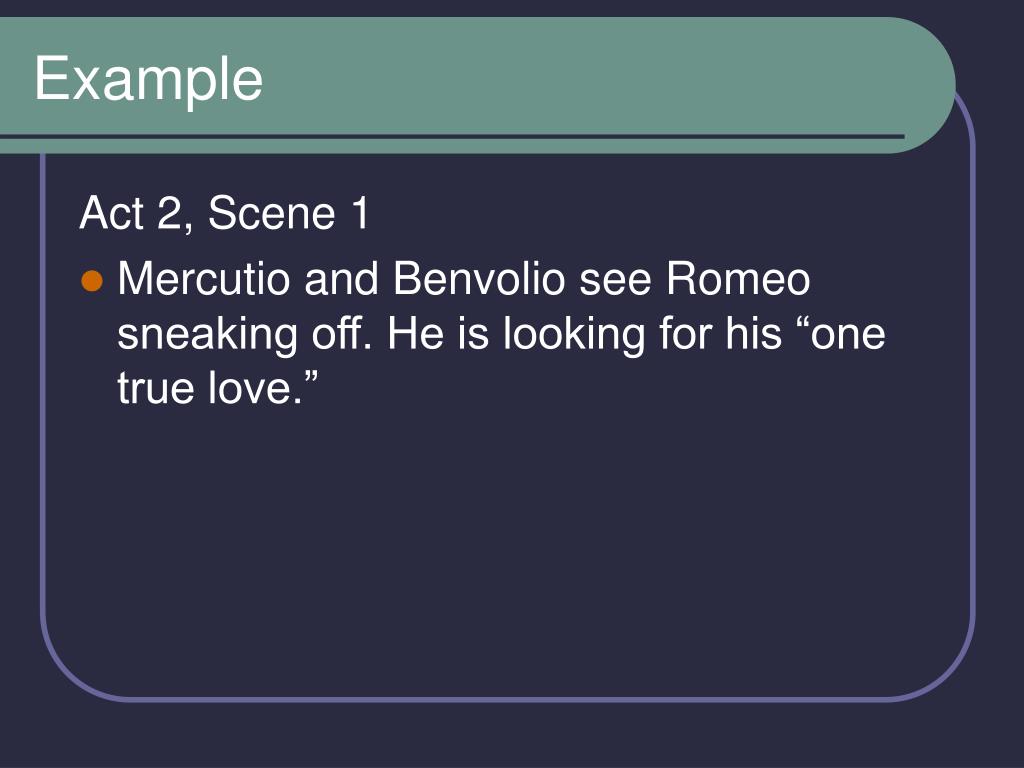Click the word "Romeo"

pos(738,278)
